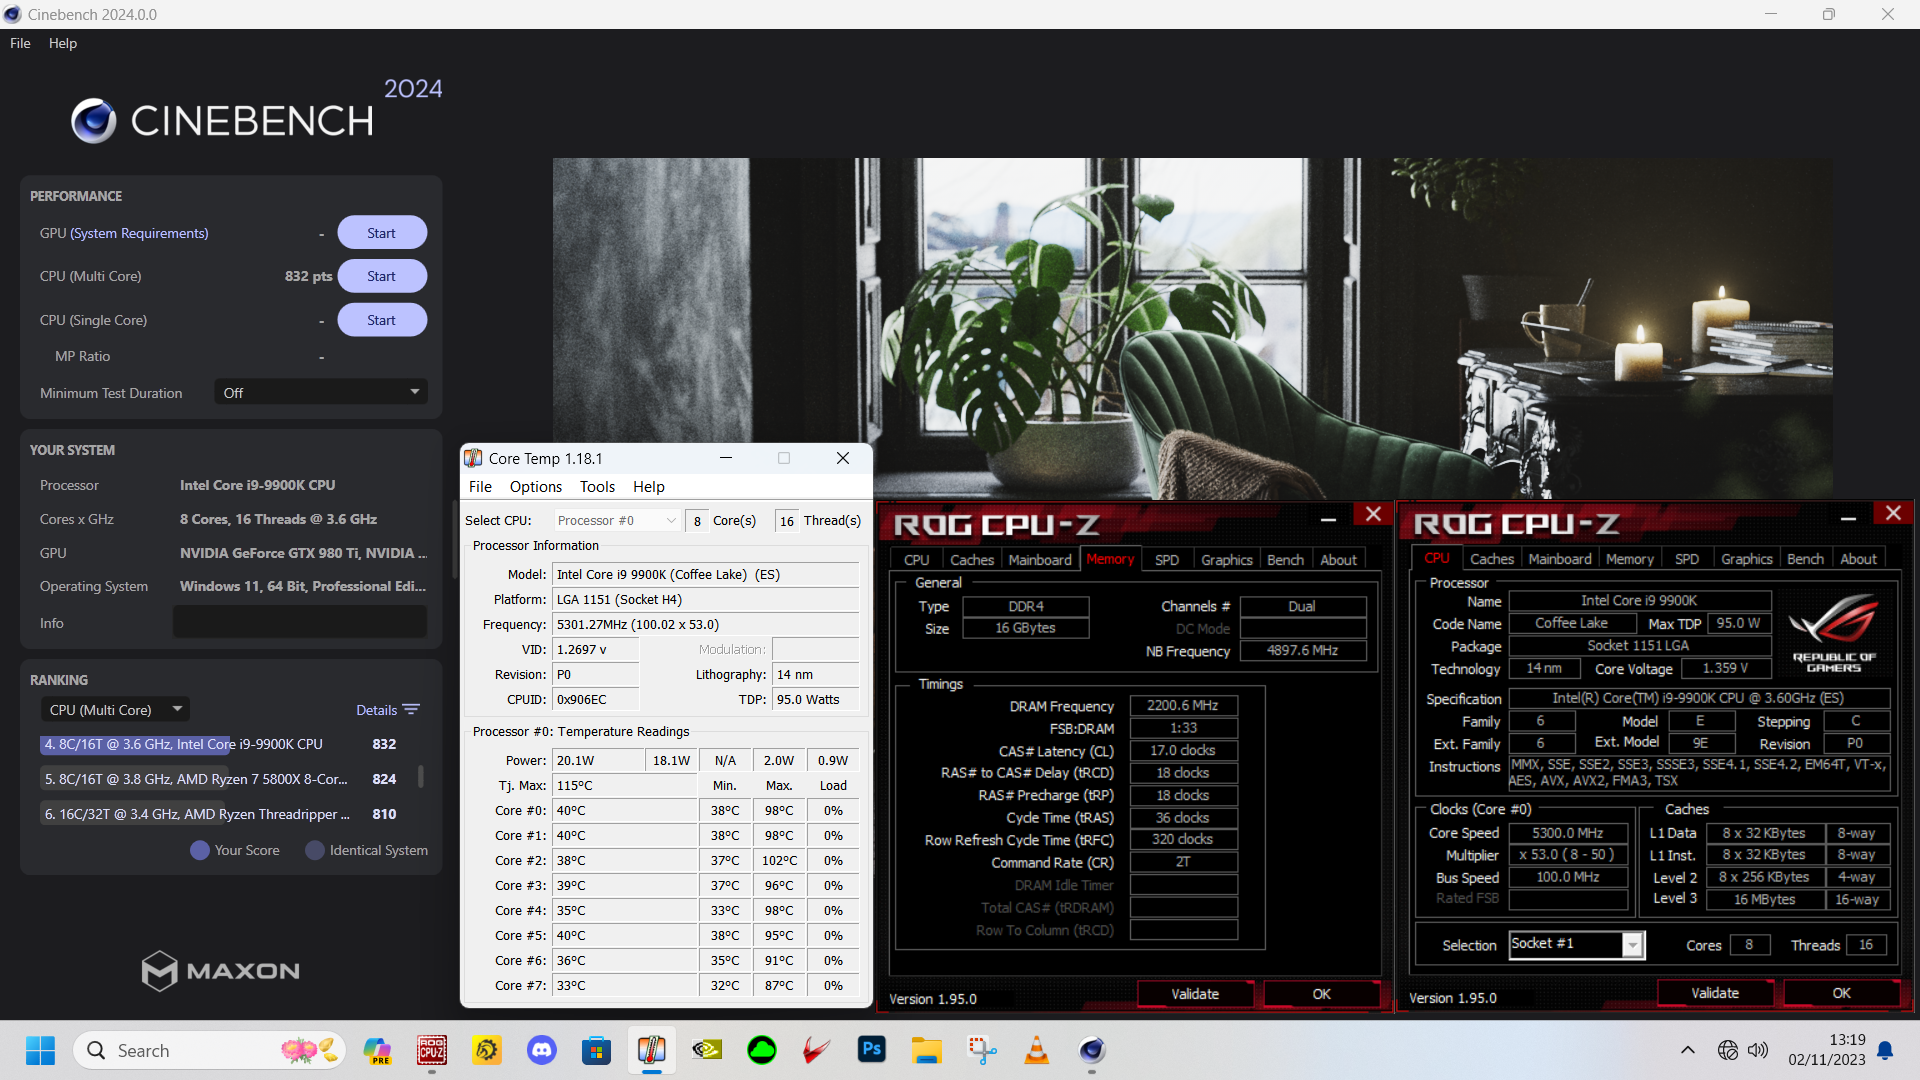Switch to Cinebench in the taskbar
Screen dimensions: 1920x1080
(1092, 1050)
